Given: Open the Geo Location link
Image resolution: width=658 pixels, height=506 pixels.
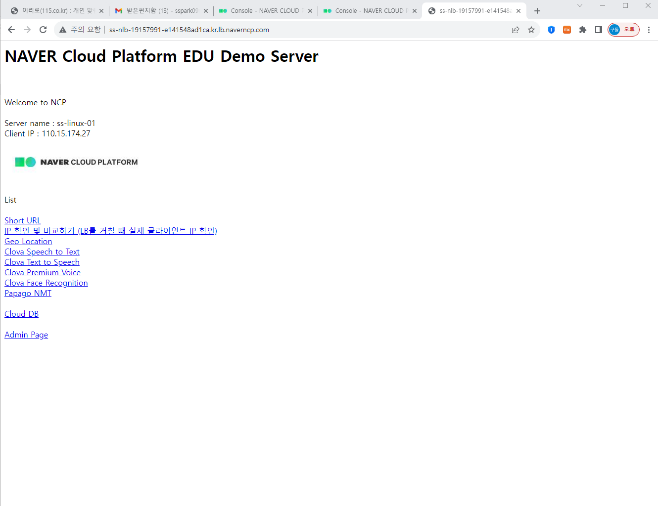Looking at the screenshot, I should [28, 241].
